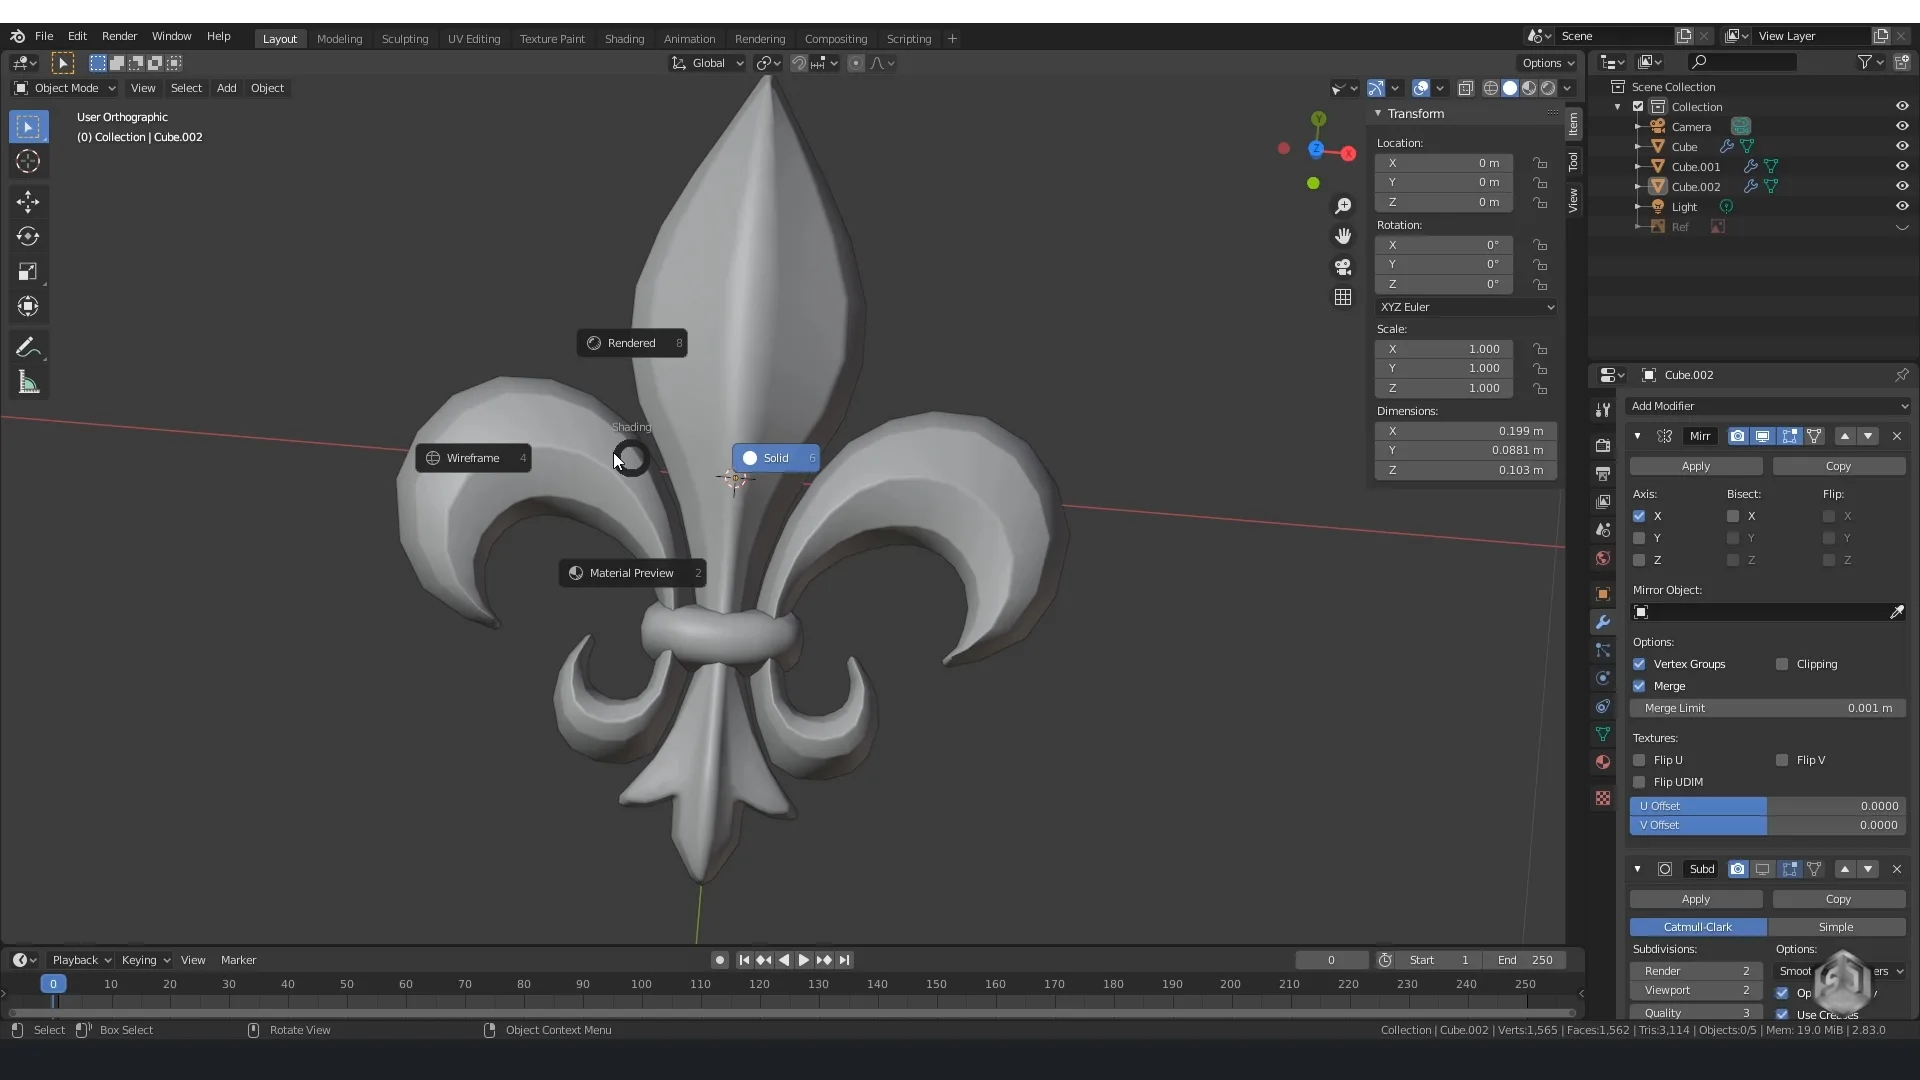Click Apply button on Mirror modifier
1920x1080 pixels.
coord(1697,465)
